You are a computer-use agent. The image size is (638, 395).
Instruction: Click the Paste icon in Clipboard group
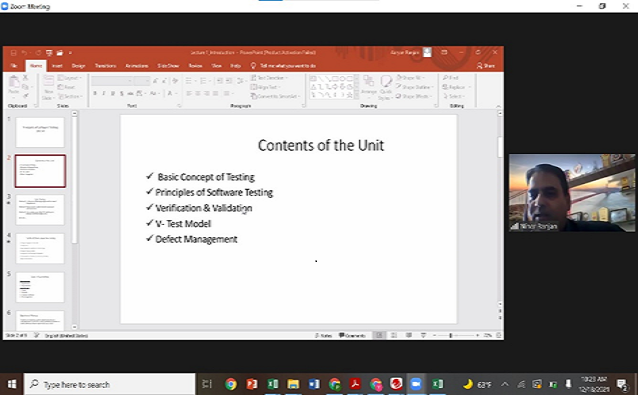14,85
